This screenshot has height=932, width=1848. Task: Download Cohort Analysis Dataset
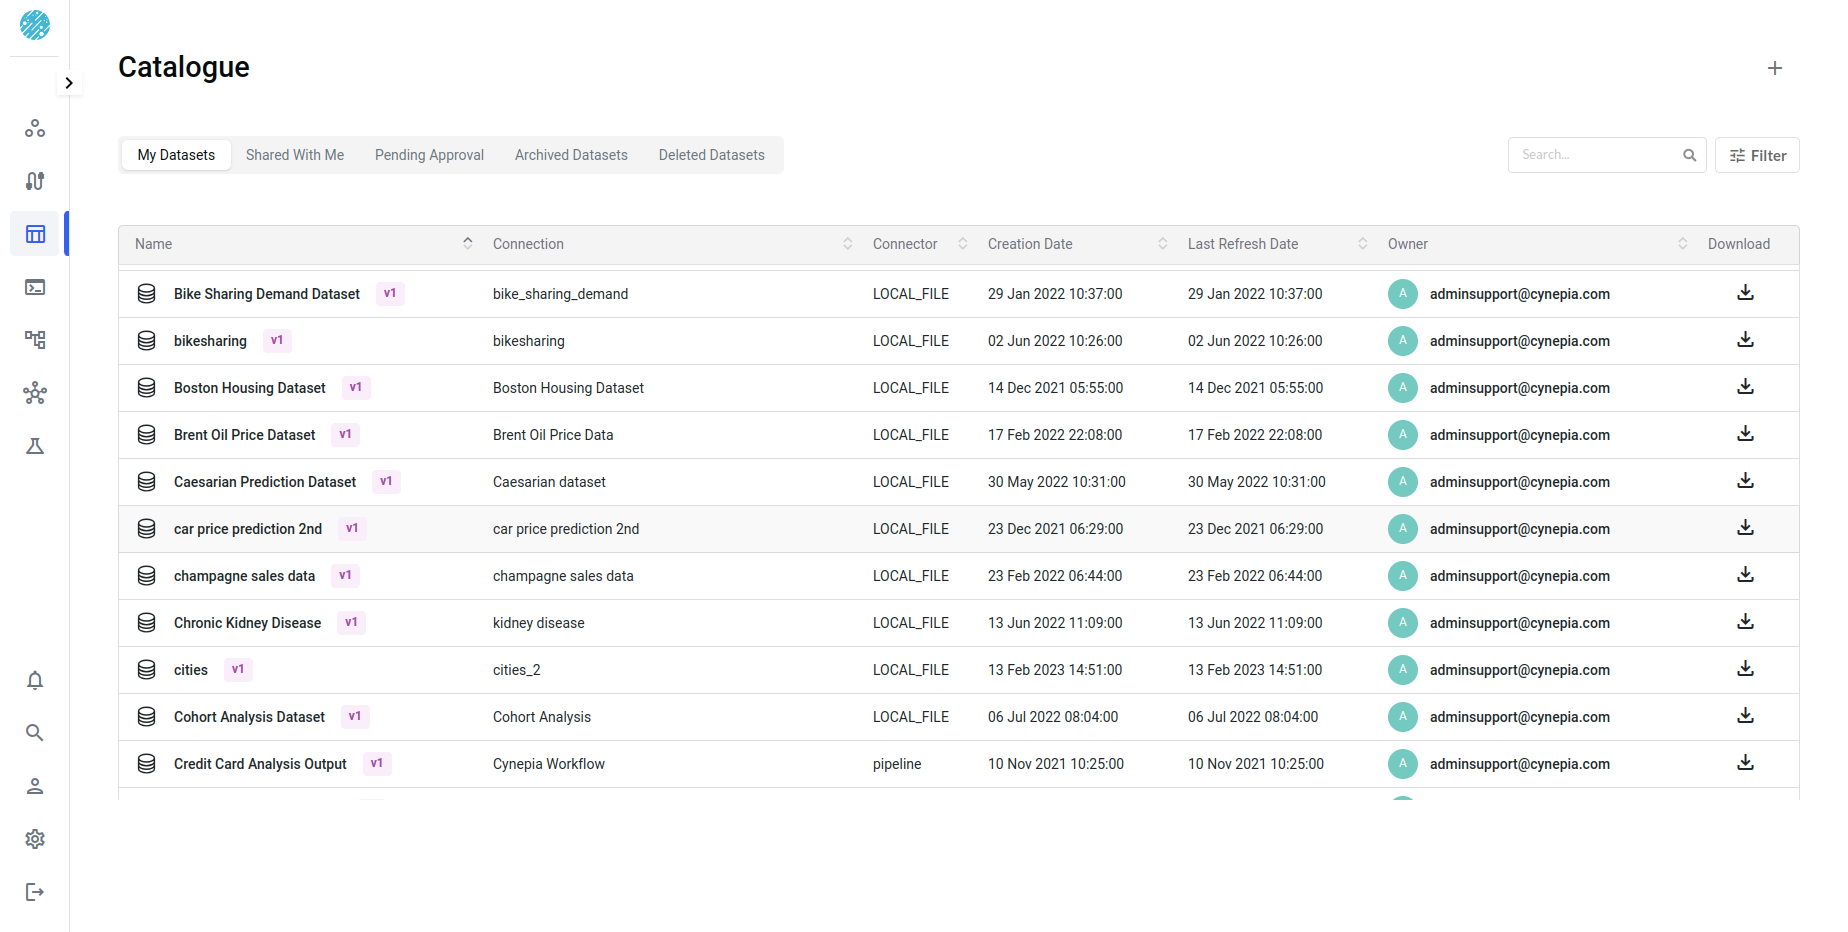click(x=1745, y=716)
